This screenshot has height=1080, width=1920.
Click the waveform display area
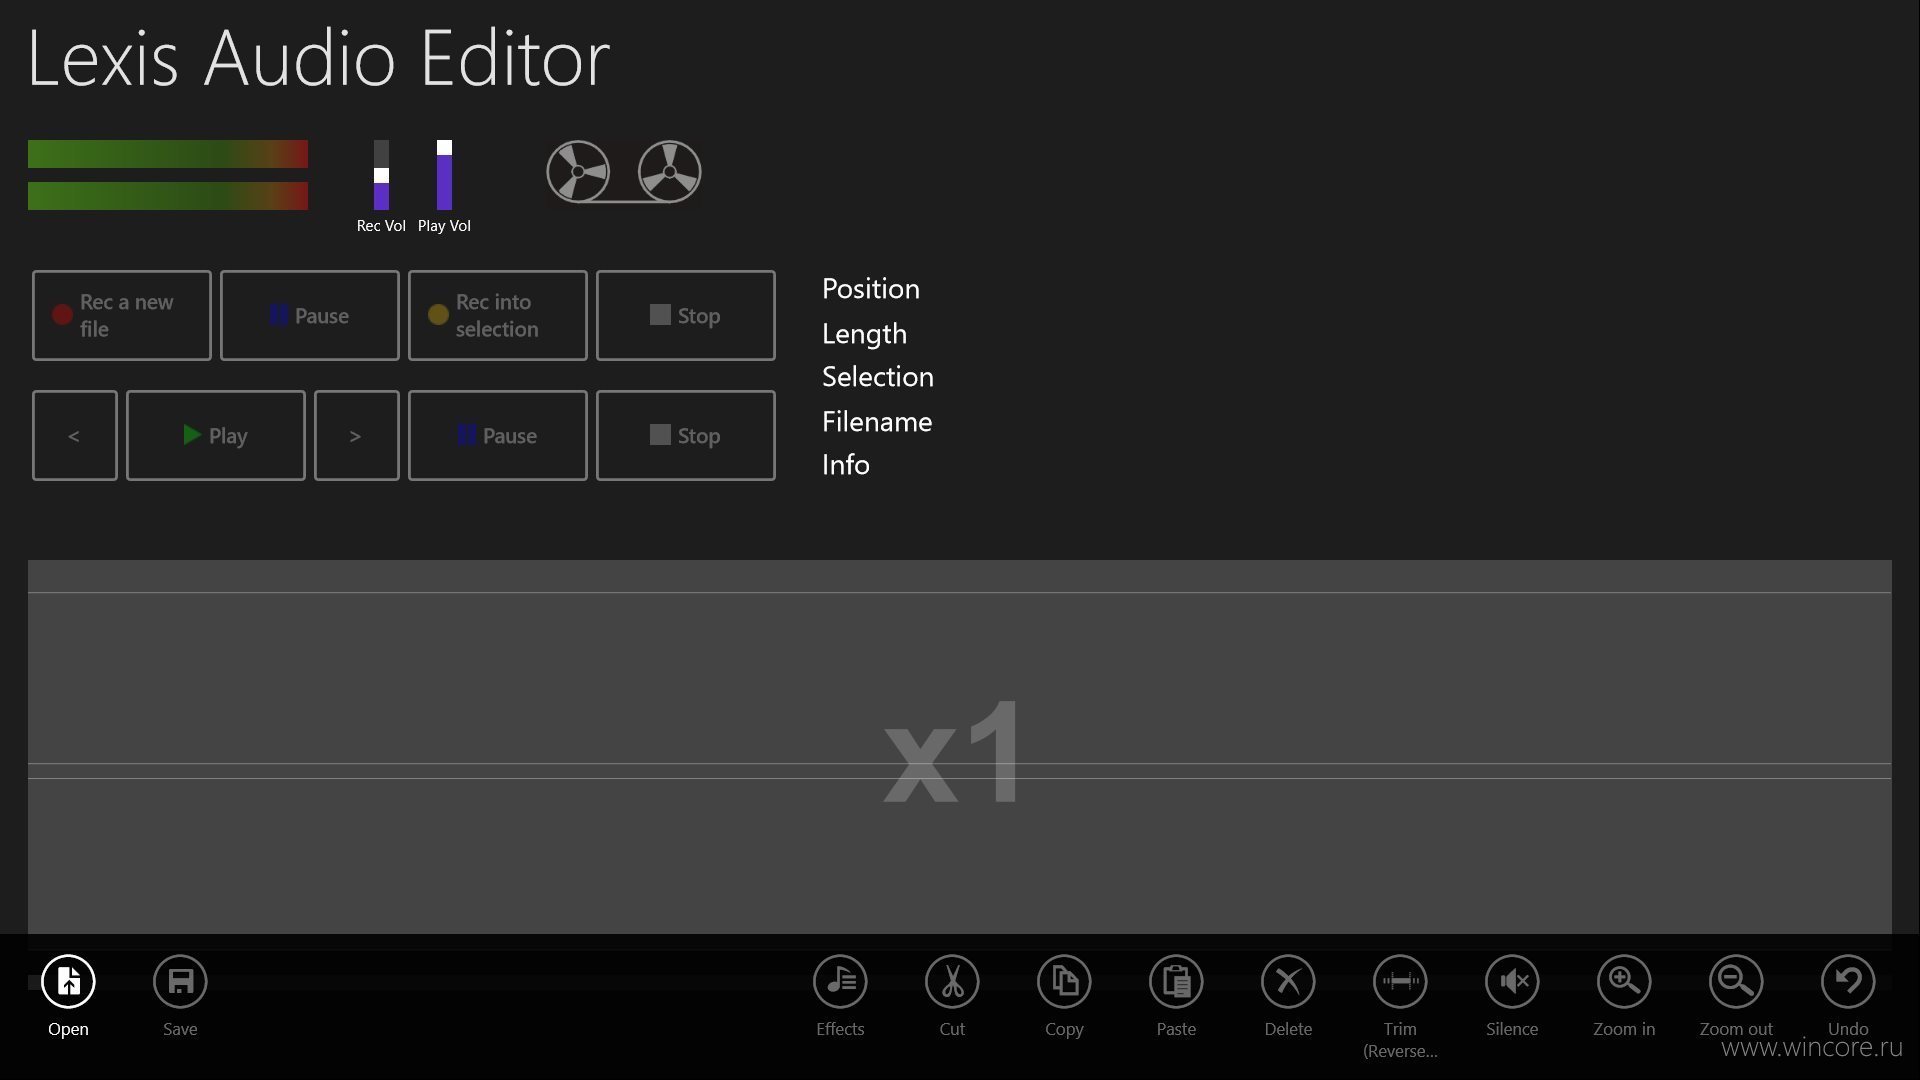pos(960,747)
